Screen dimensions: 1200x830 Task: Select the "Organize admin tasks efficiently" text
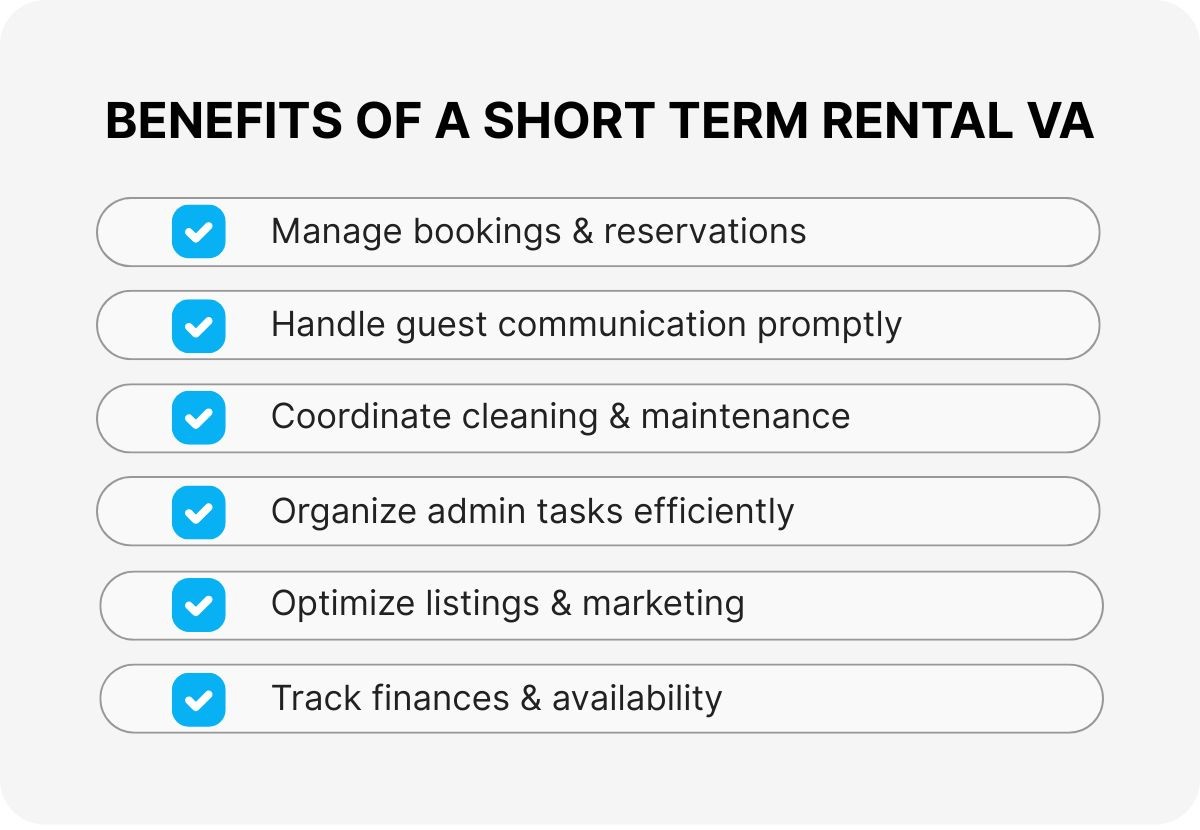pos(532,511)
